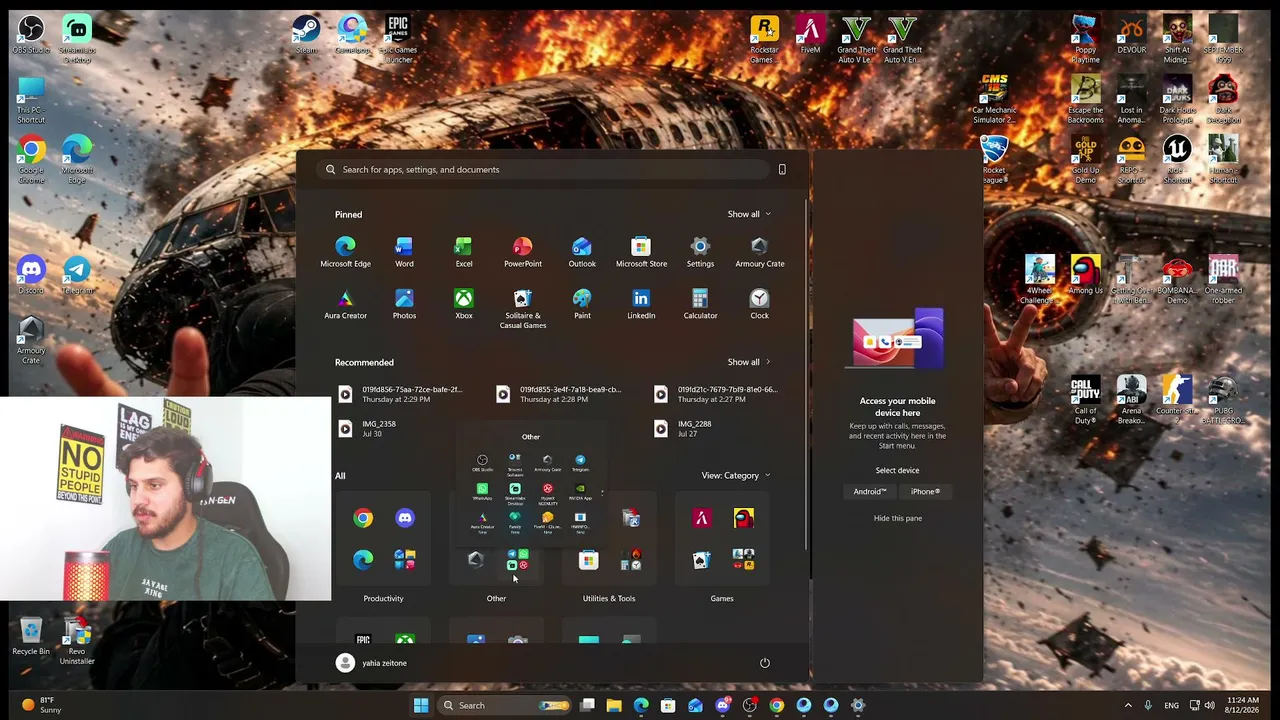Open Aura Creator pinned app

point(345,304)
